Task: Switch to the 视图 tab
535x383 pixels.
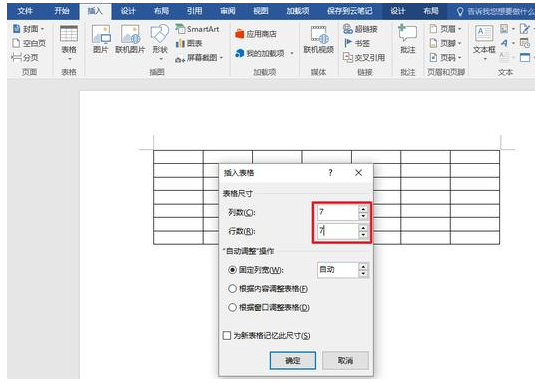Action: coord(261,11)
